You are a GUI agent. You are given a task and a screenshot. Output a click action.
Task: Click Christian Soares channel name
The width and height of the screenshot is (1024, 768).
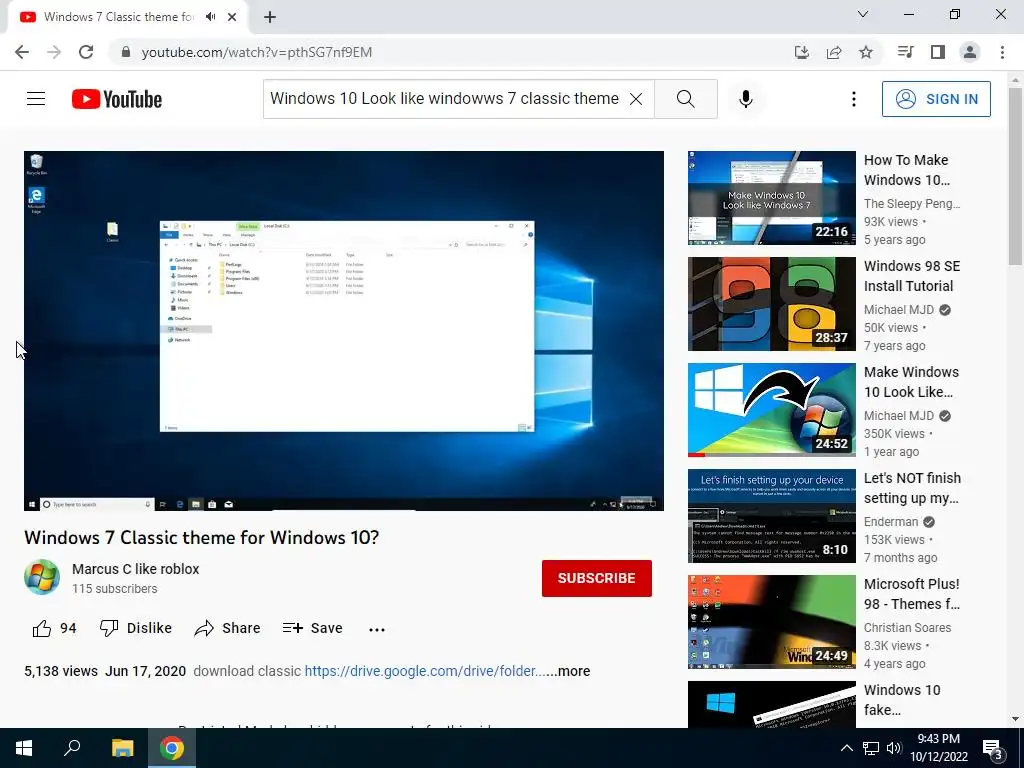tap(907, 628)
